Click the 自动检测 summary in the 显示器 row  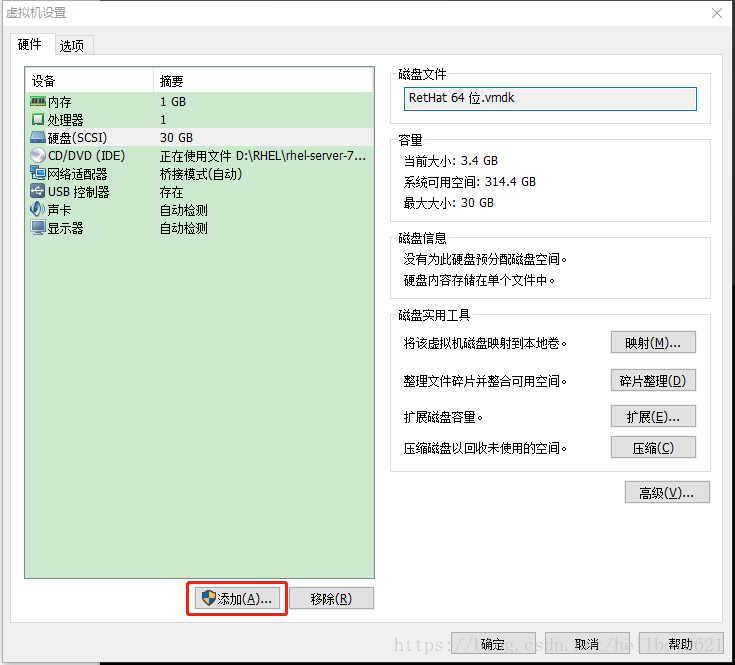(184, 228)
